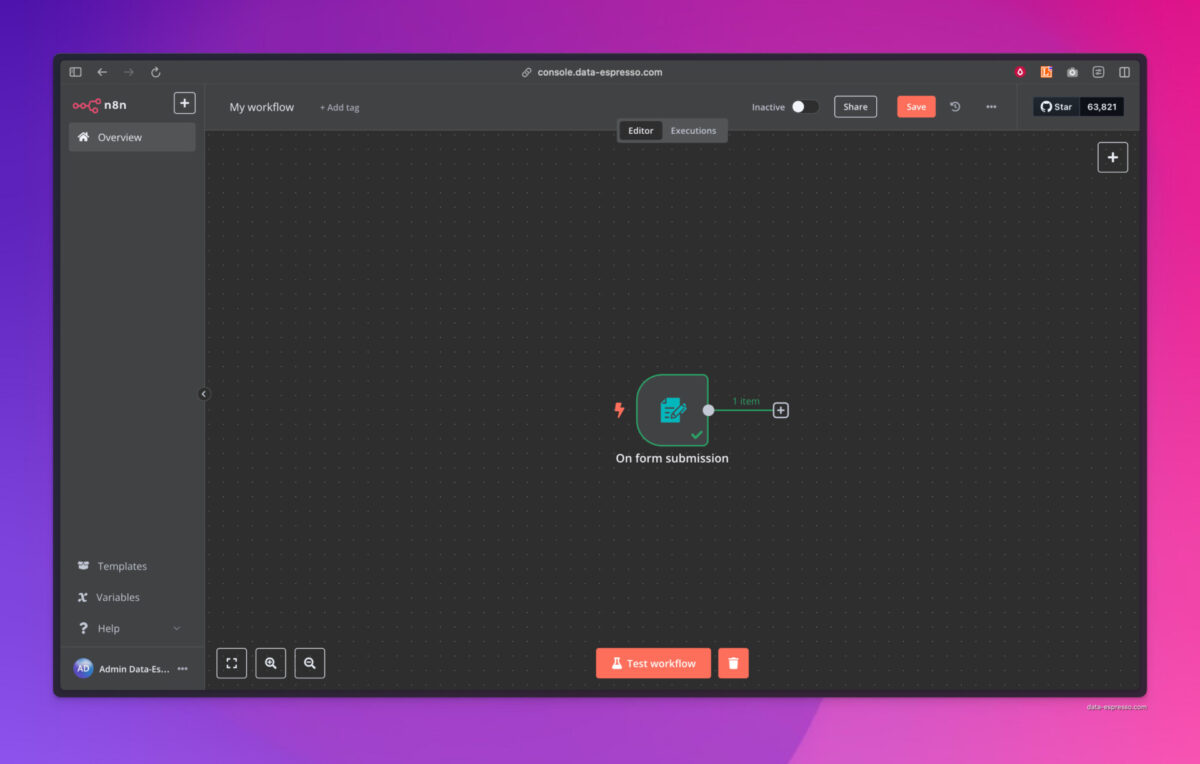Click the zoom in magnifier icon
The height and width of the screenshot is (764, 1200).
(x=270, y=663)
